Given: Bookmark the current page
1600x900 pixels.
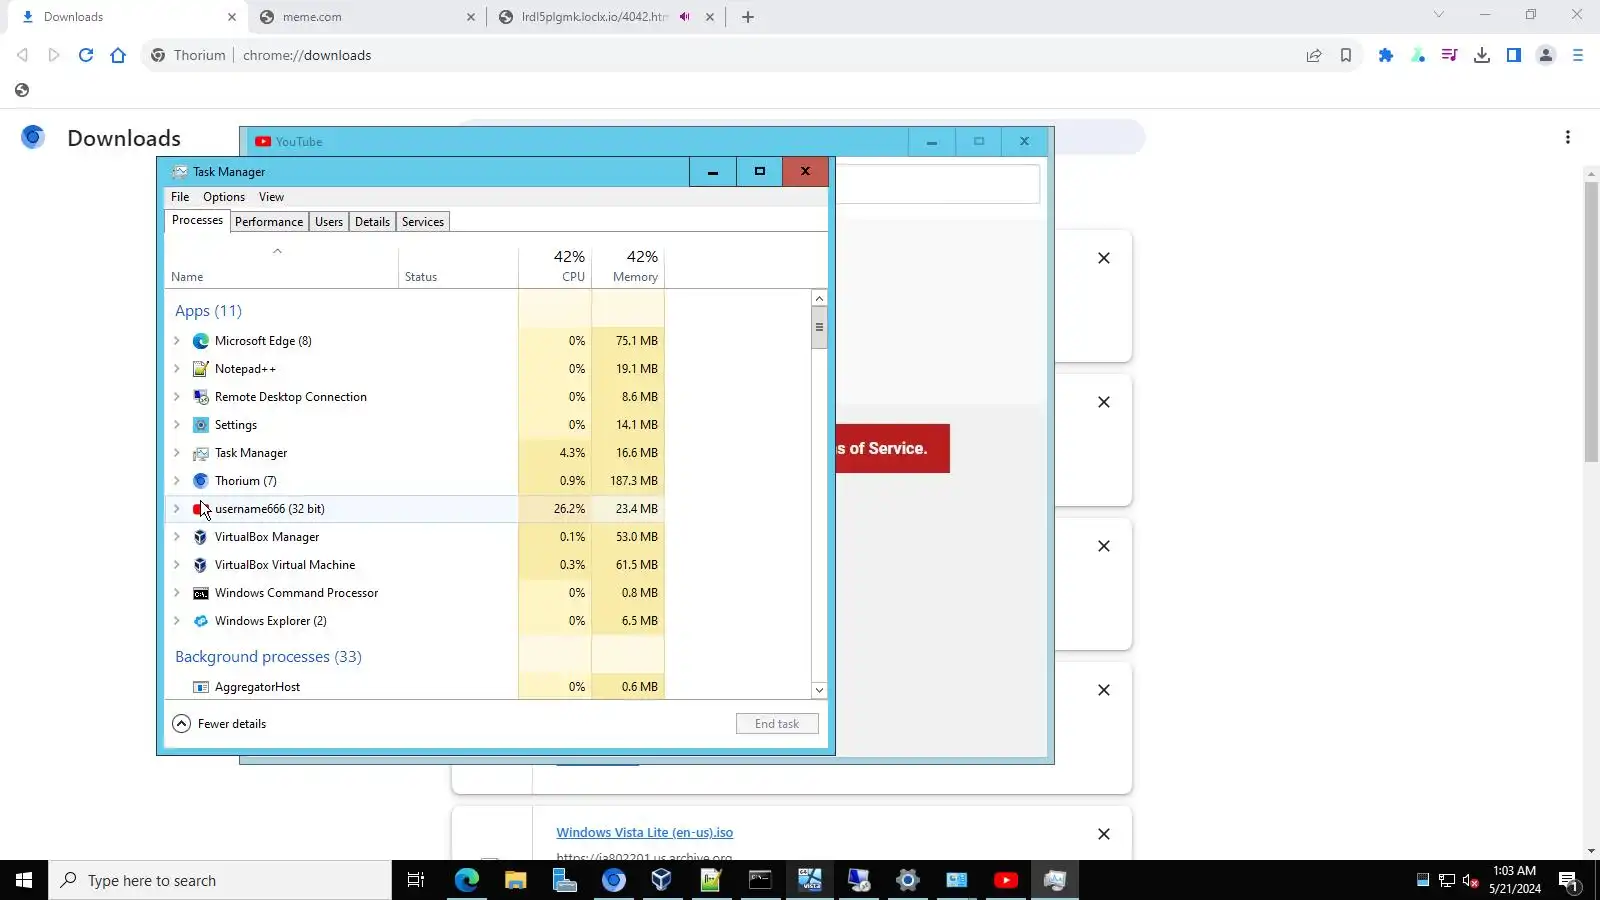Looking at the screenshot, I should point(1346,55).
